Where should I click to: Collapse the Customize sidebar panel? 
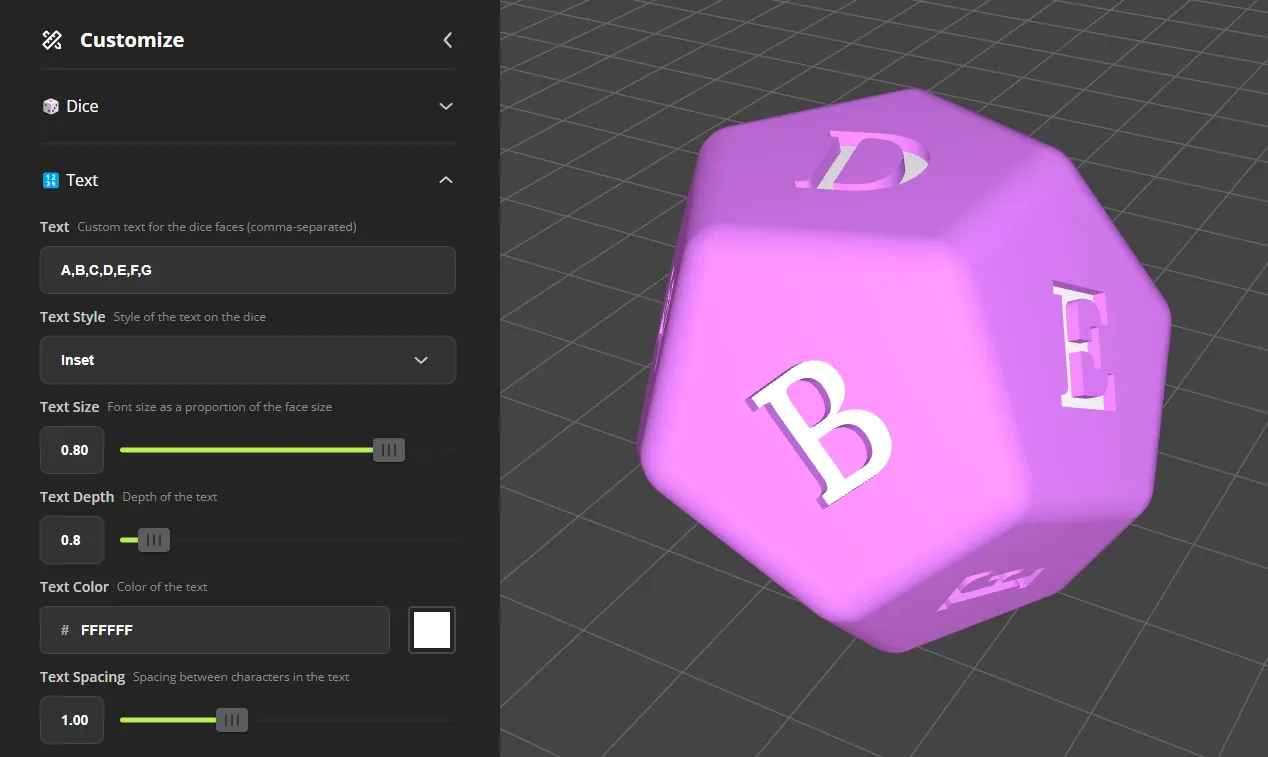click(x=447, y=41)
